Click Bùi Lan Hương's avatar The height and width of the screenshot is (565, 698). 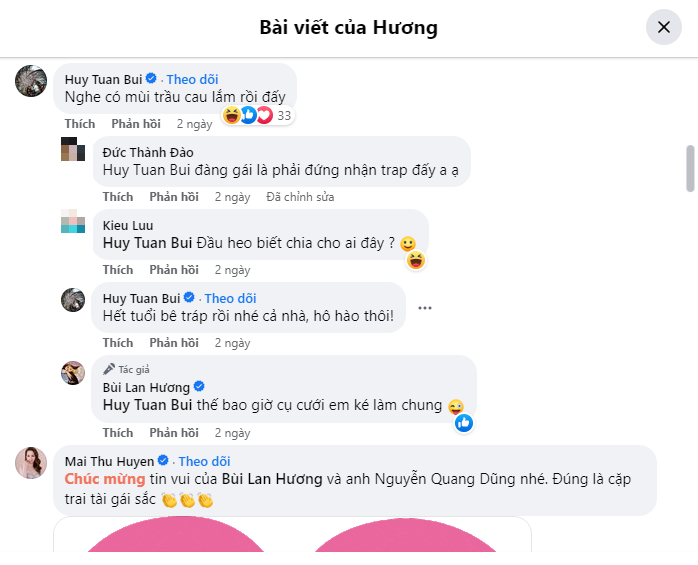coord(73,373)
